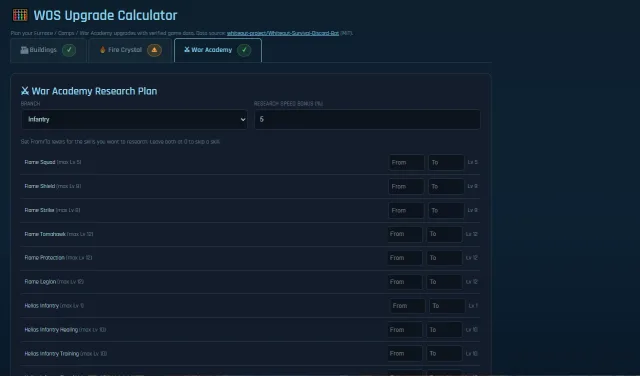Click the From field for Helios Infantry Training
The width and height of the screenshot is (640, 376).
pyautogui.click(x=405, y=354)
